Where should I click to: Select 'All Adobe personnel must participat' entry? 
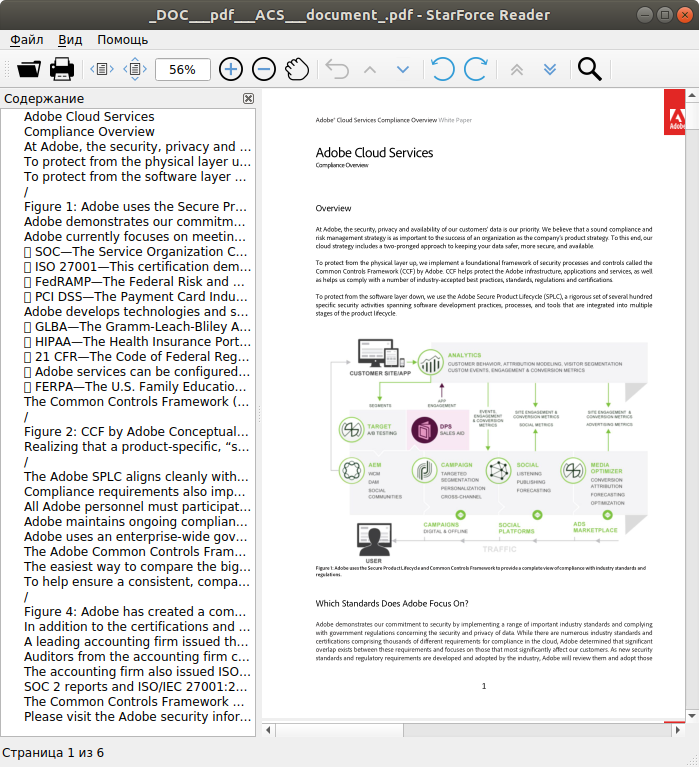click(137, 507)
